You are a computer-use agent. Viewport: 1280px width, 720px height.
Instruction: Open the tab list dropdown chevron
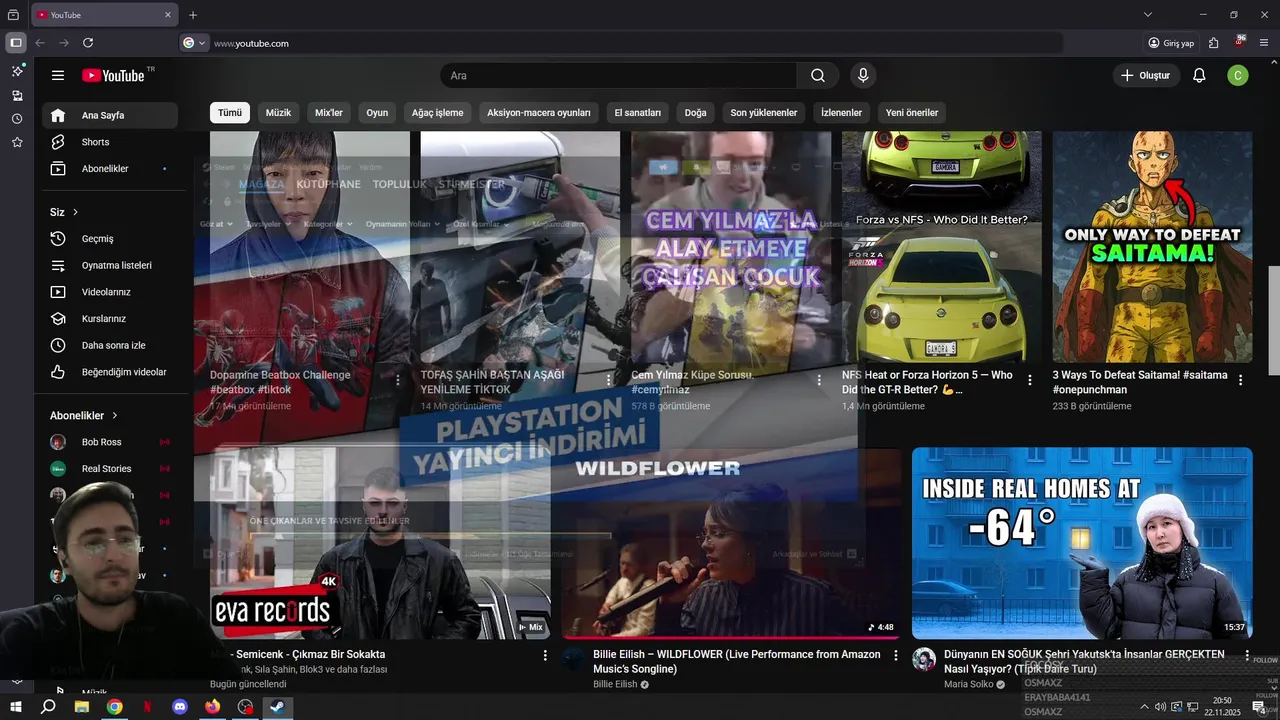1148,15
